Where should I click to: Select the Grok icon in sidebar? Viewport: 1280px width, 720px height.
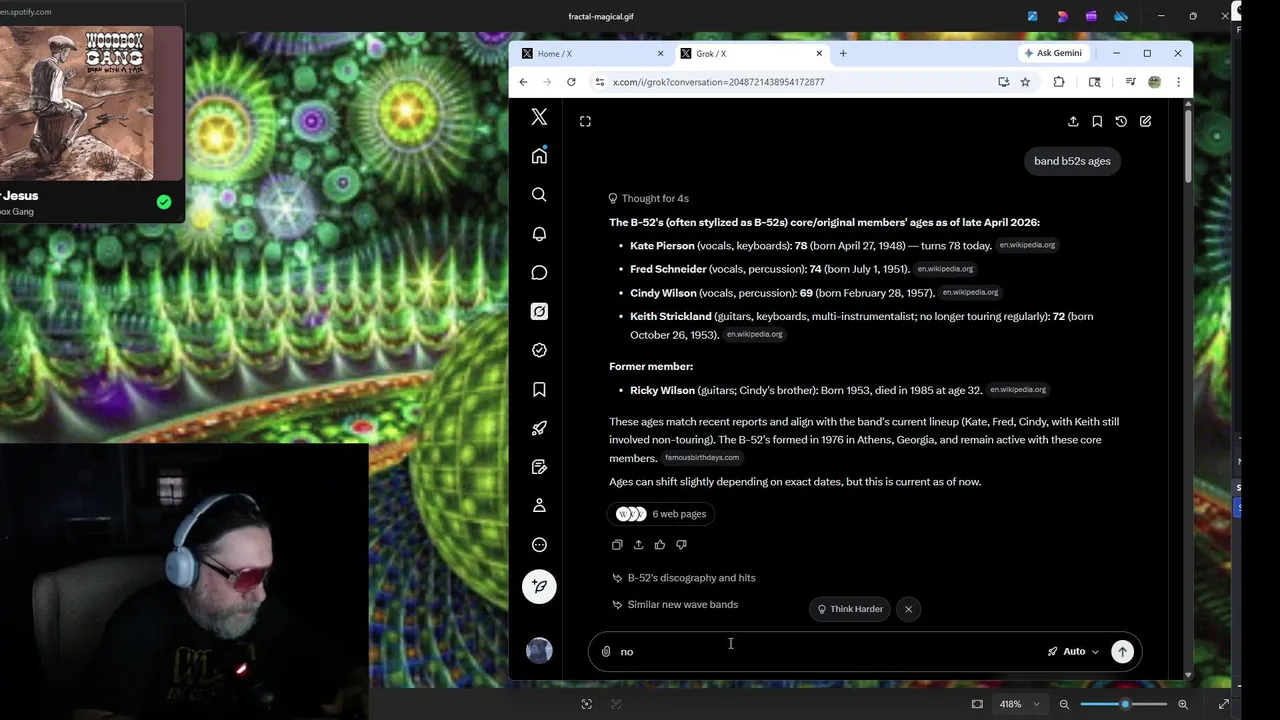coord(539,312)
